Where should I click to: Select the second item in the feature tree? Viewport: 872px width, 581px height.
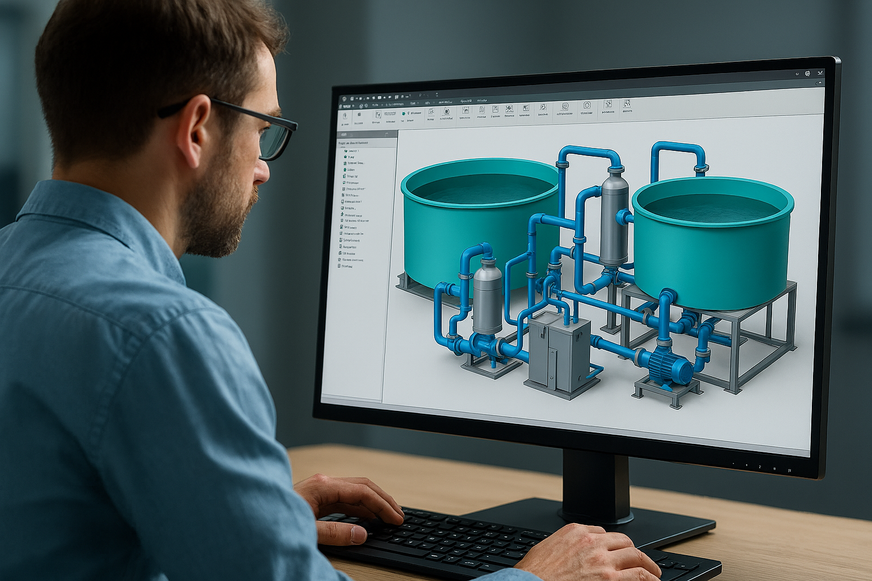pos(350,159)
